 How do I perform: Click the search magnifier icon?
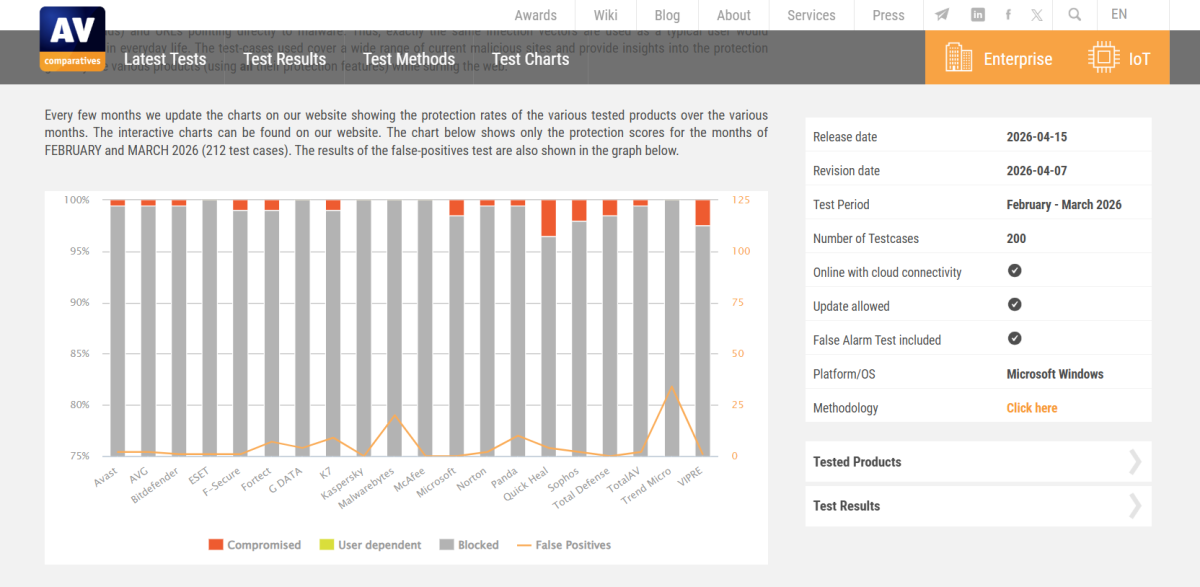[x=1074, y=15]
